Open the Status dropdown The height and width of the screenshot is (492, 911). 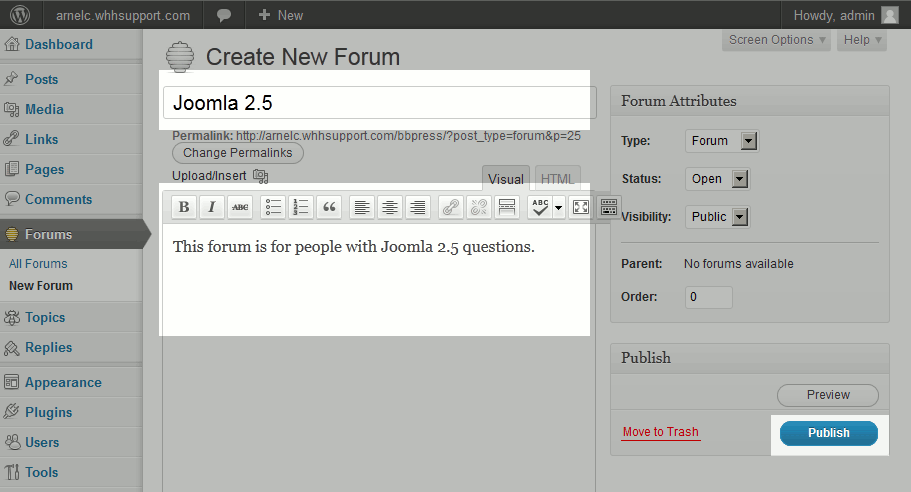[x=718, y=179]
